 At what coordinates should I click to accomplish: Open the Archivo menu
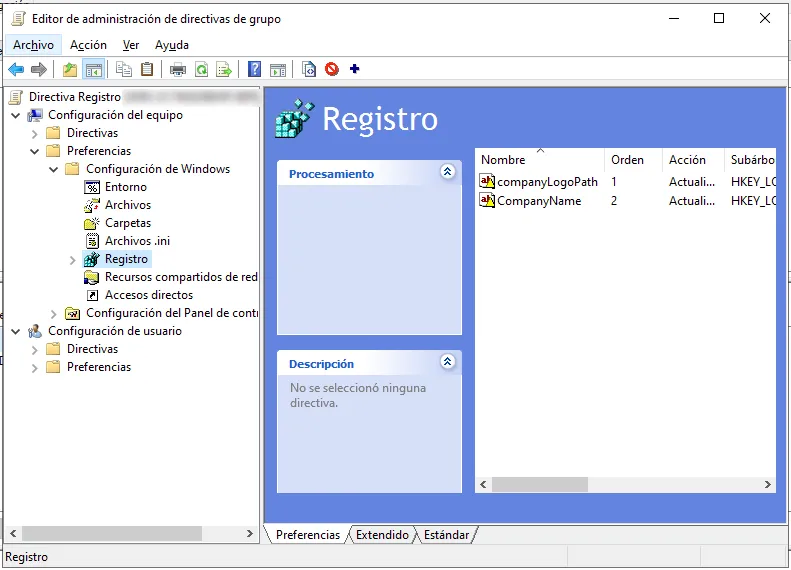click(33, 45)
